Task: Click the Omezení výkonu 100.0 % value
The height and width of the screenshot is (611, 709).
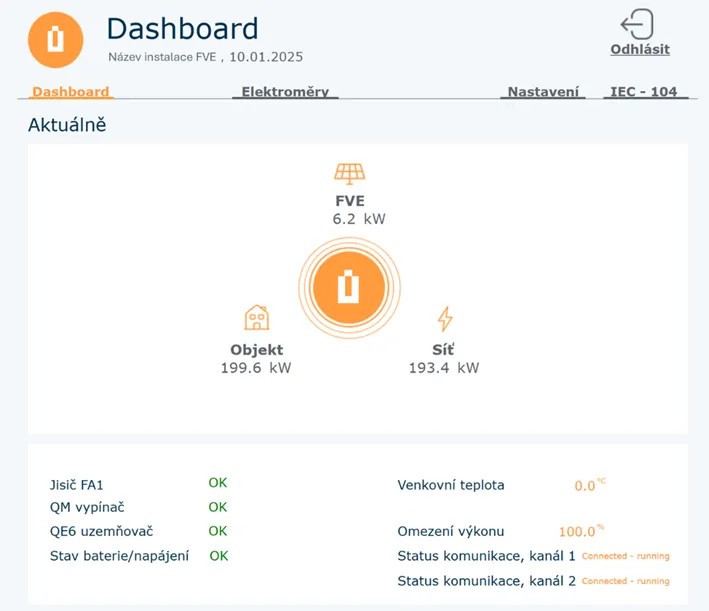Action: [579, 532]
